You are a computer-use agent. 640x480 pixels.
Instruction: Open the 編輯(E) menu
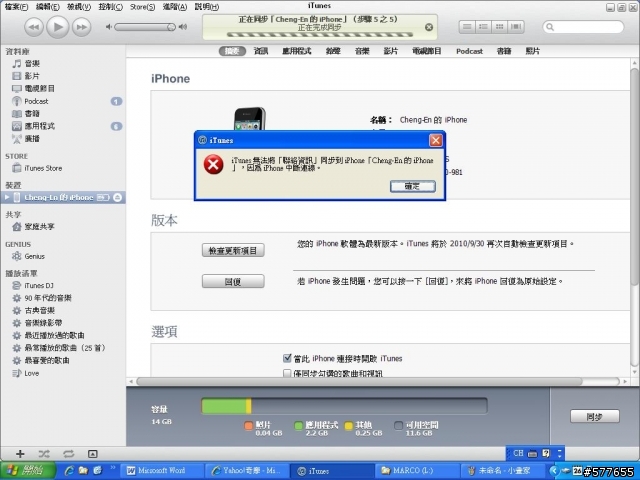click(x=47, y=7)
